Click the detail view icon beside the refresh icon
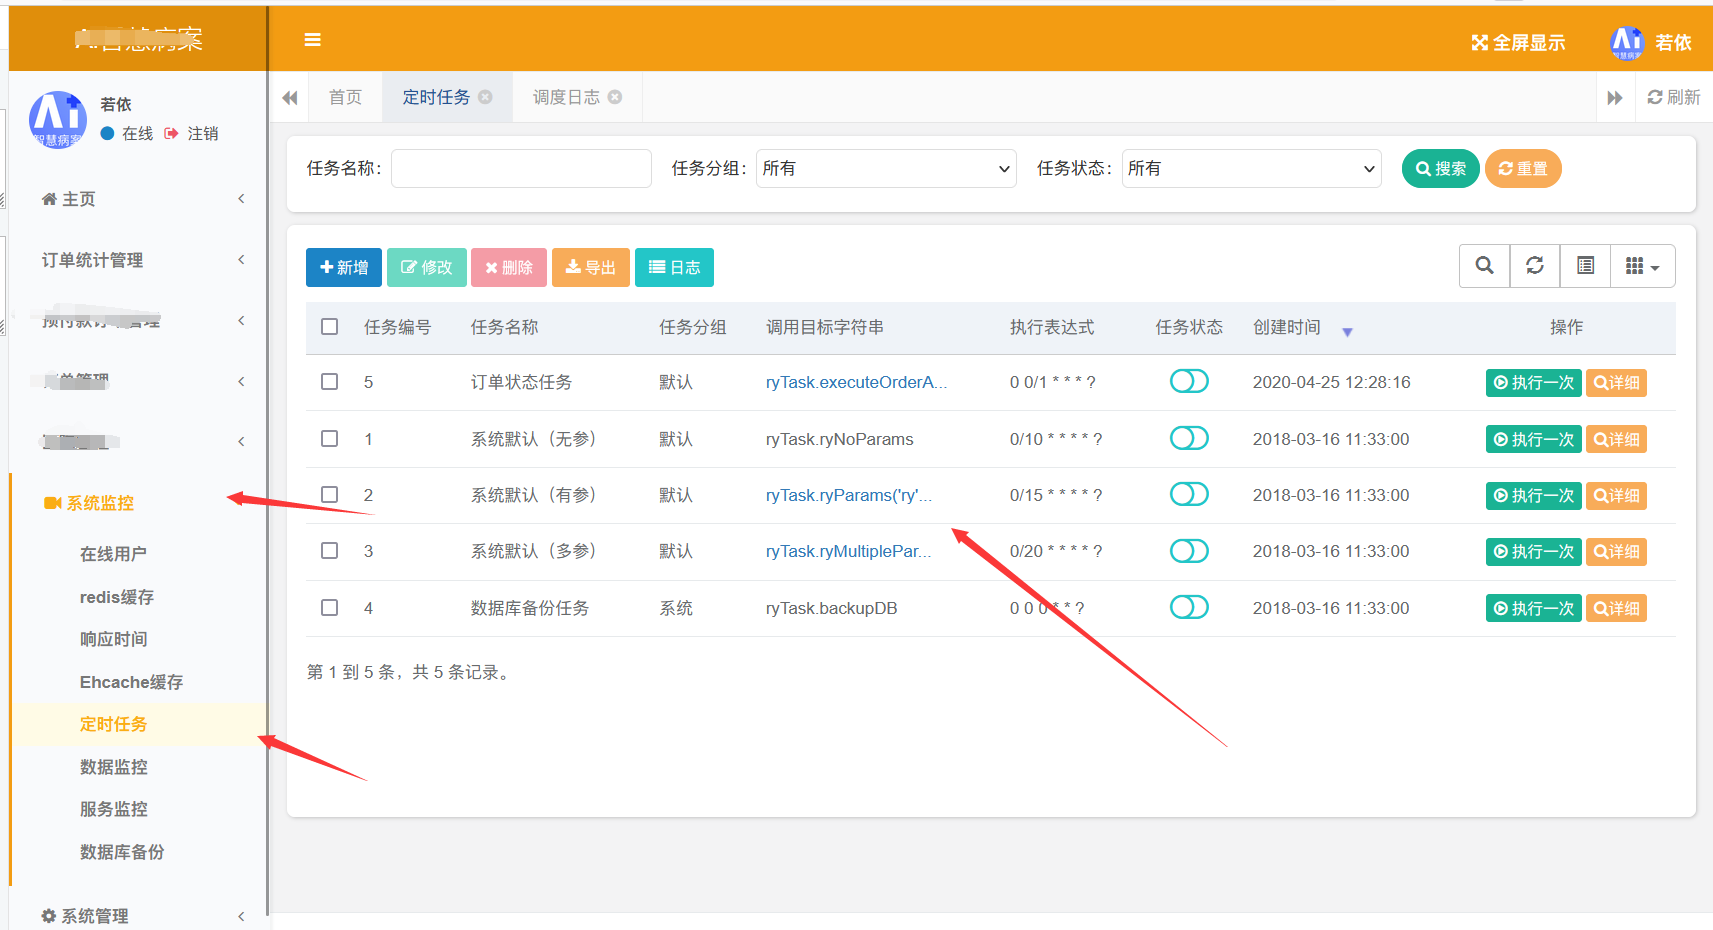The image size is (1713, 930). point(1585,266)
